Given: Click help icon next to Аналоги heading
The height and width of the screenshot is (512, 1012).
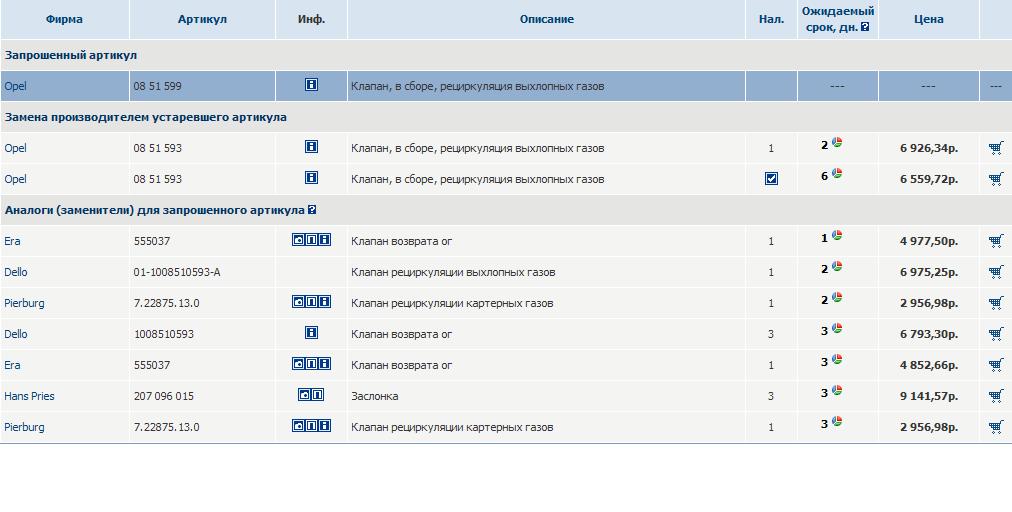Looking at the screenshot, I should point(313,211).
